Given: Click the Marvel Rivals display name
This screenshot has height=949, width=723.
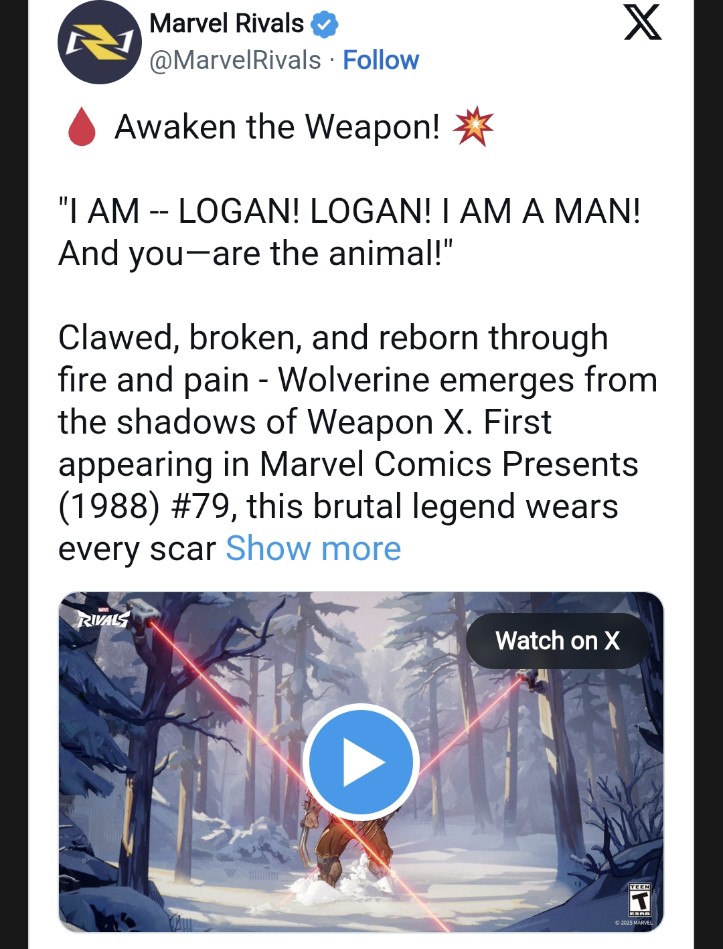Looking at the screenshot, I should tap(226, 24).
